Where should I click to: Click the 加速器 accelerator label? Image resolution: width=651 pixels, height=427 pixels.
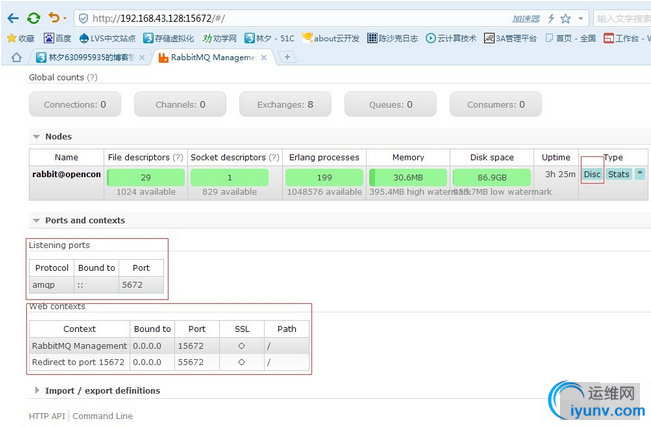click(526, 19)
